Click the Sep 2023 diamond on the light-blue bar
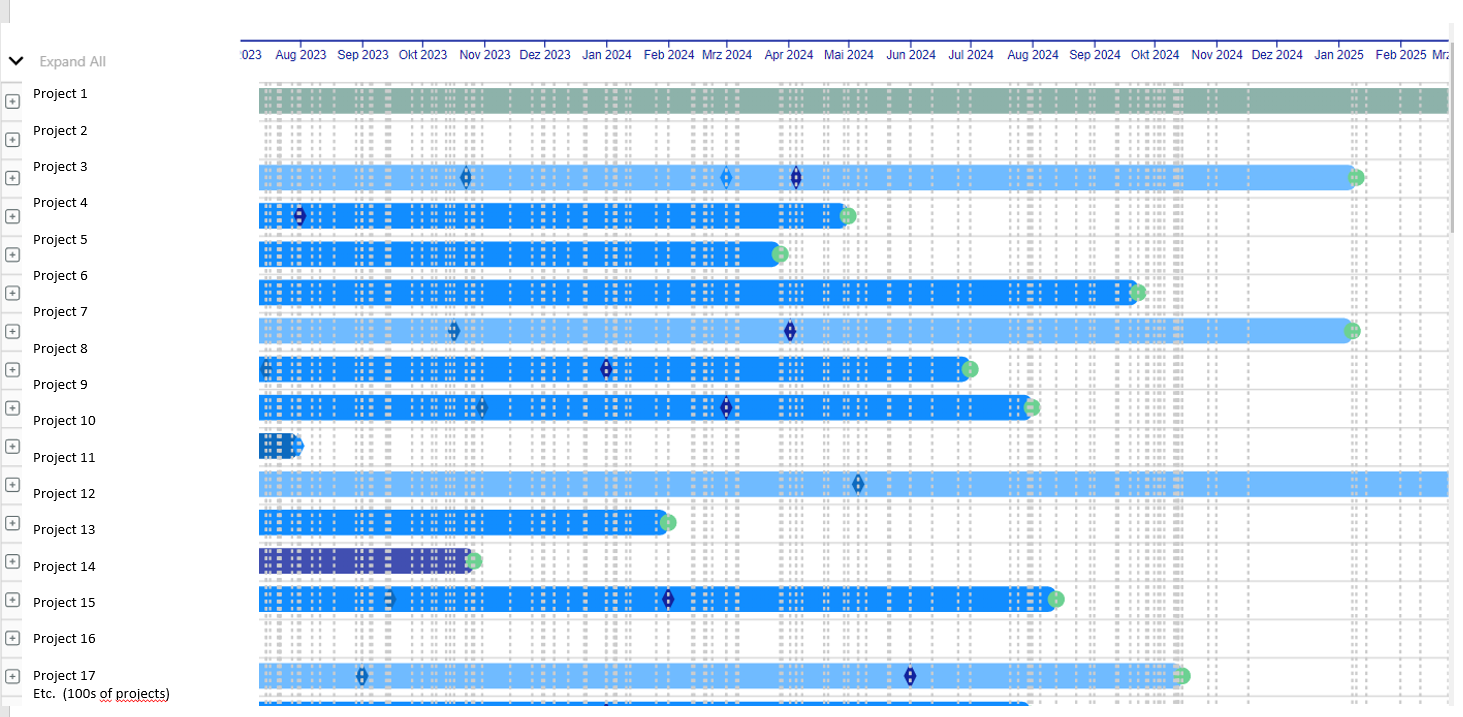The image size is (1463, 717). (362, 676)
